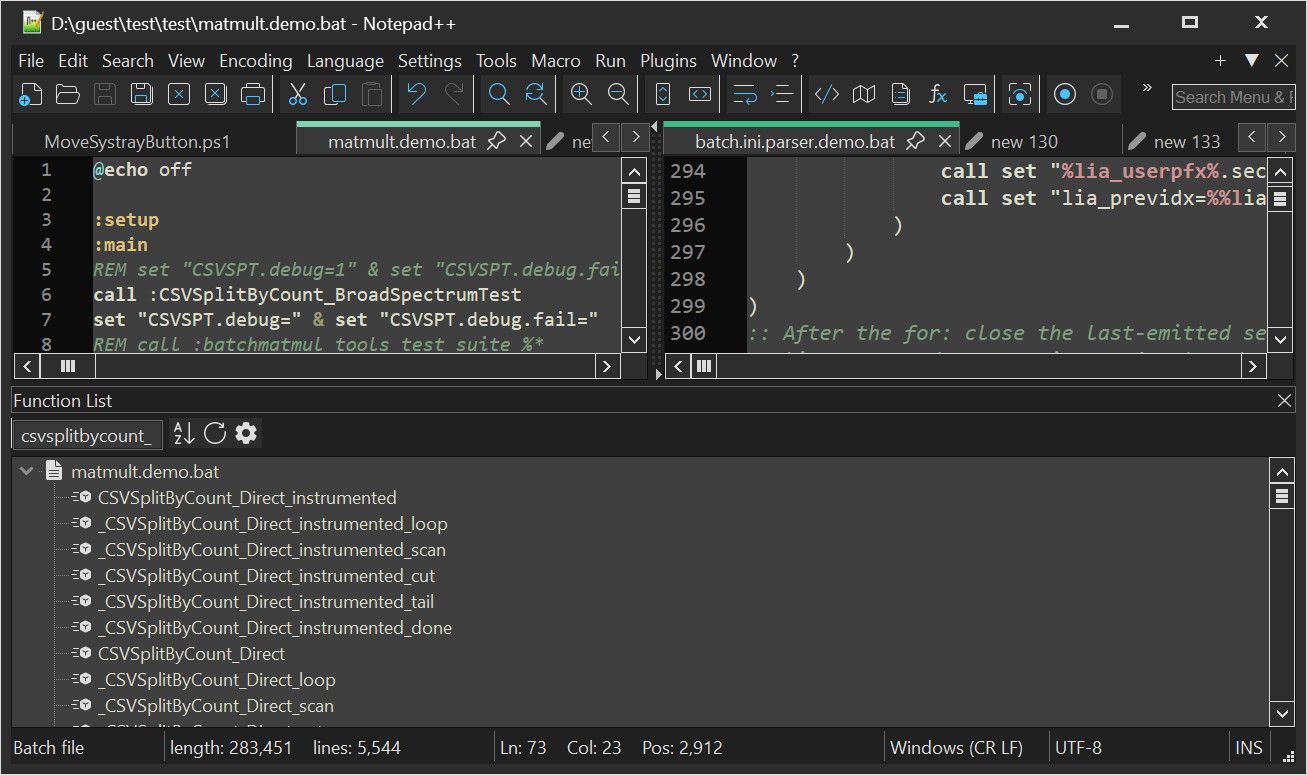The width and height of the screenshot is (1307, 775).
Task: Click the Cut scissors icon
Action: (298, 95)
